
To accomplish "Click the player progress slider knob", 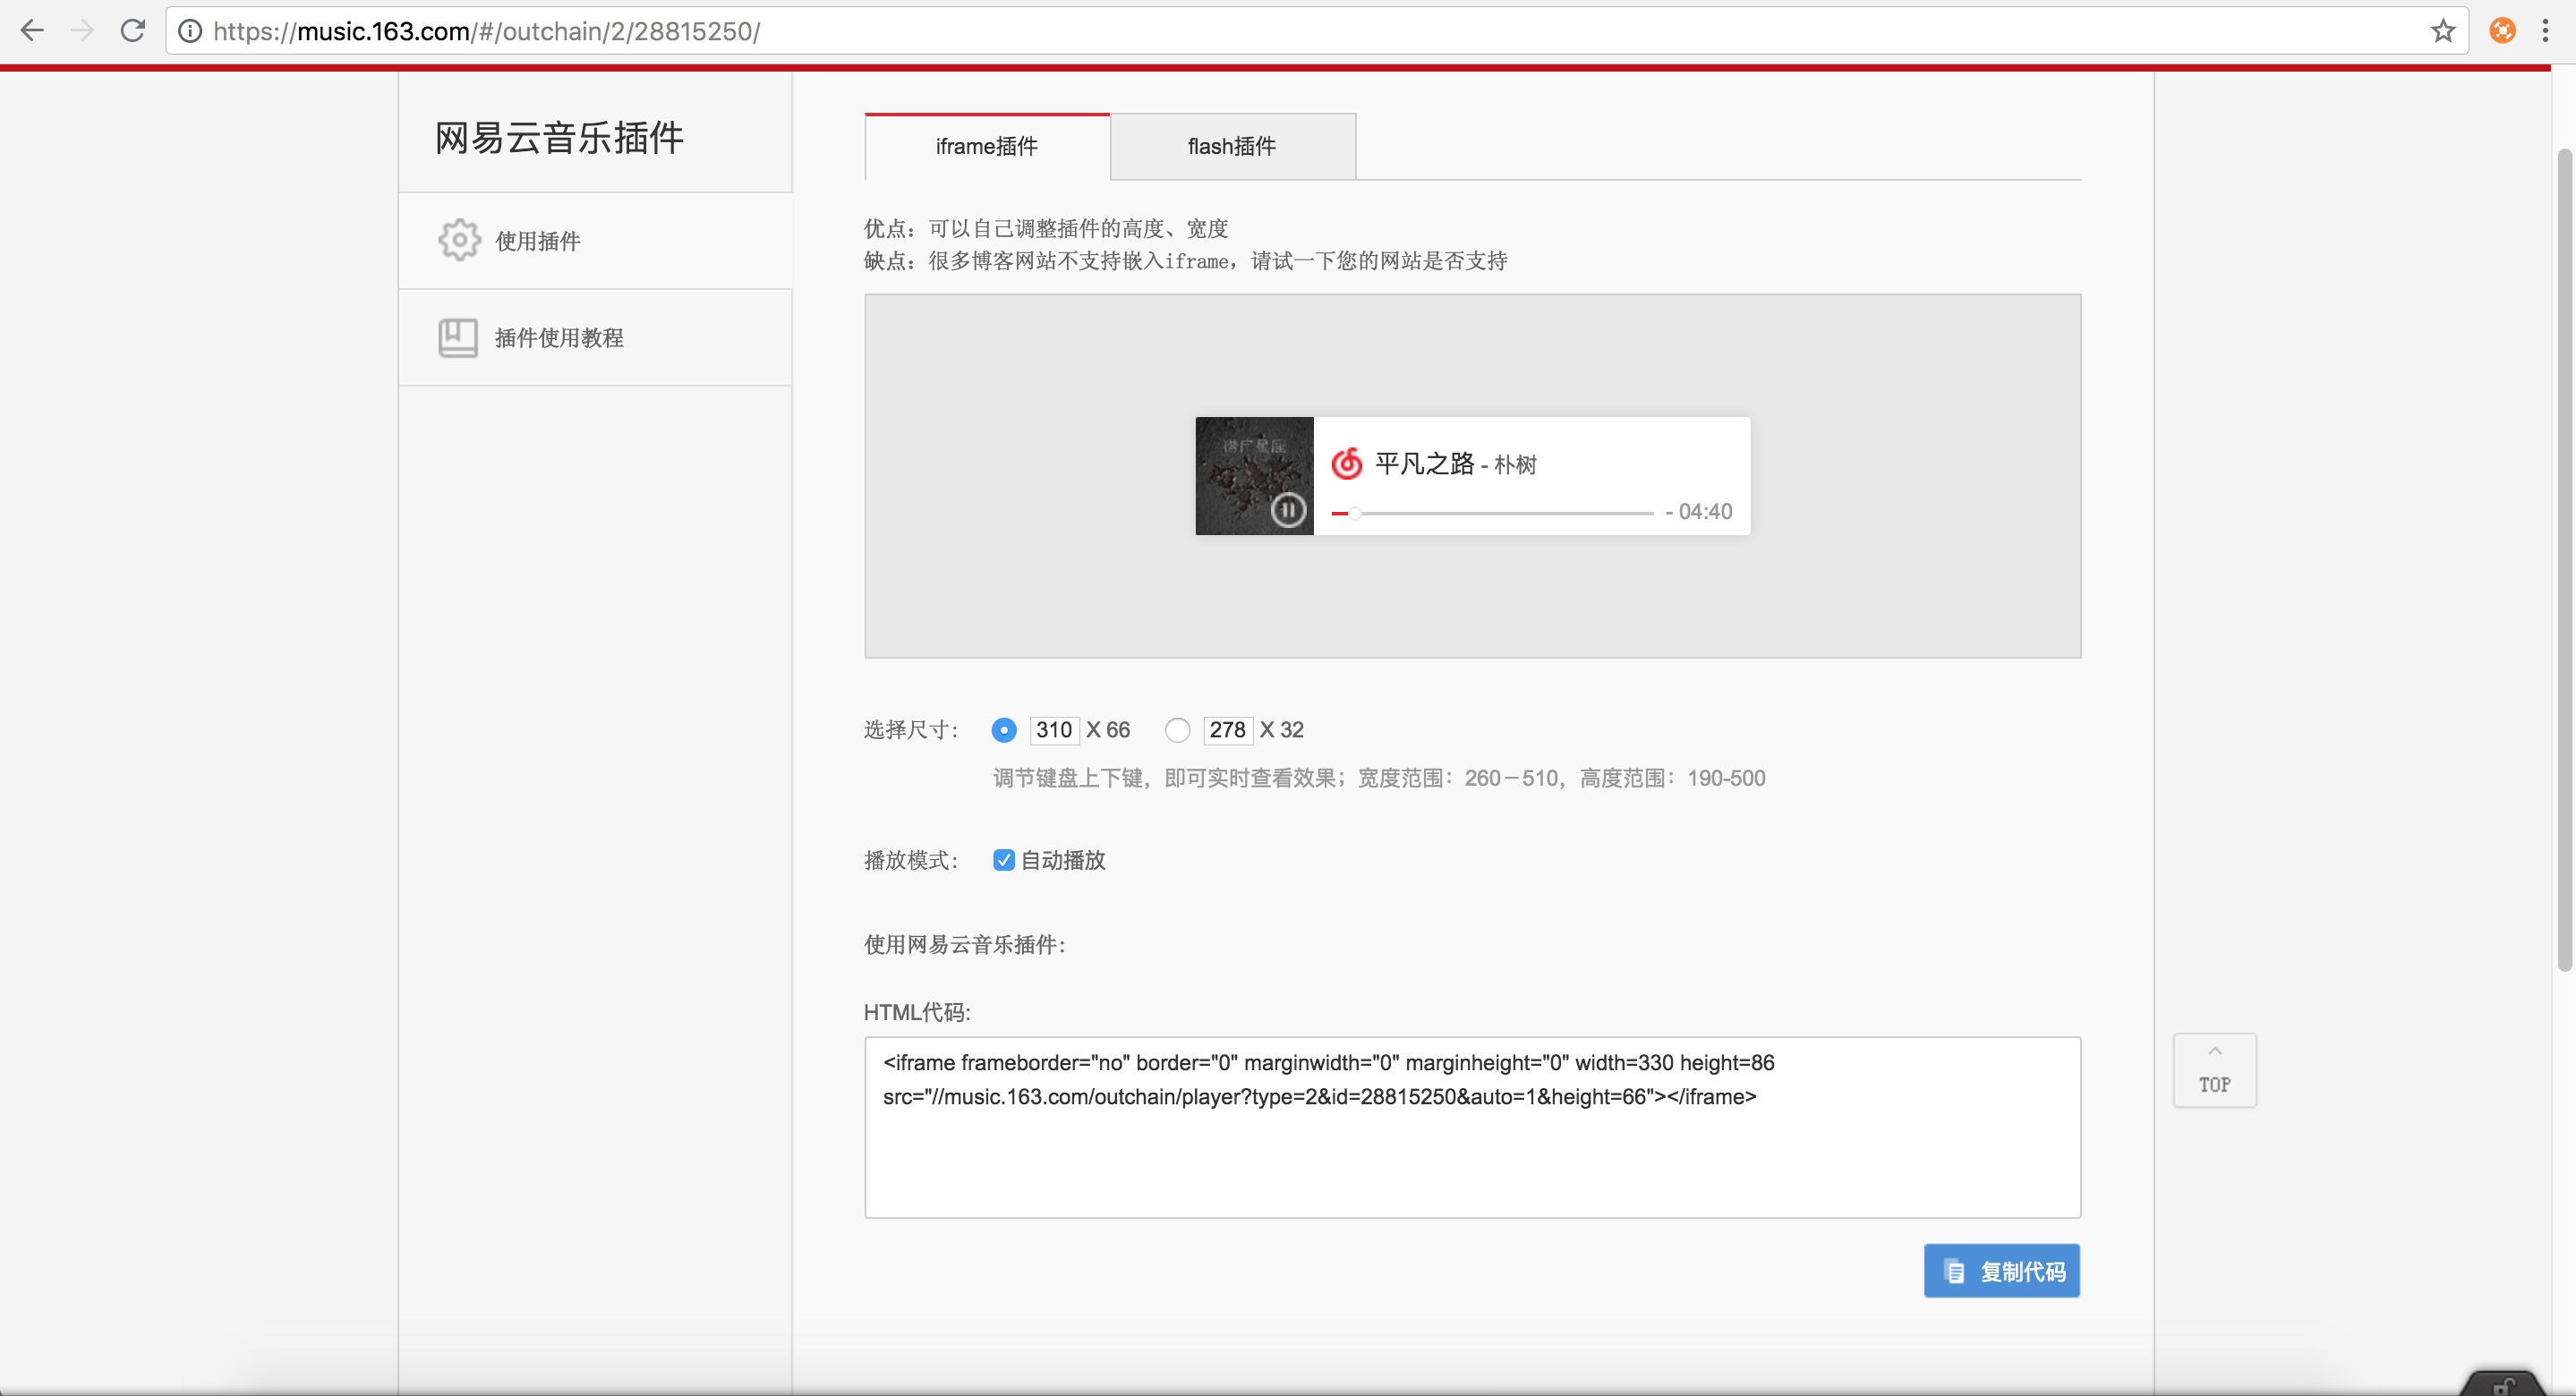I will coord(1355,513).
